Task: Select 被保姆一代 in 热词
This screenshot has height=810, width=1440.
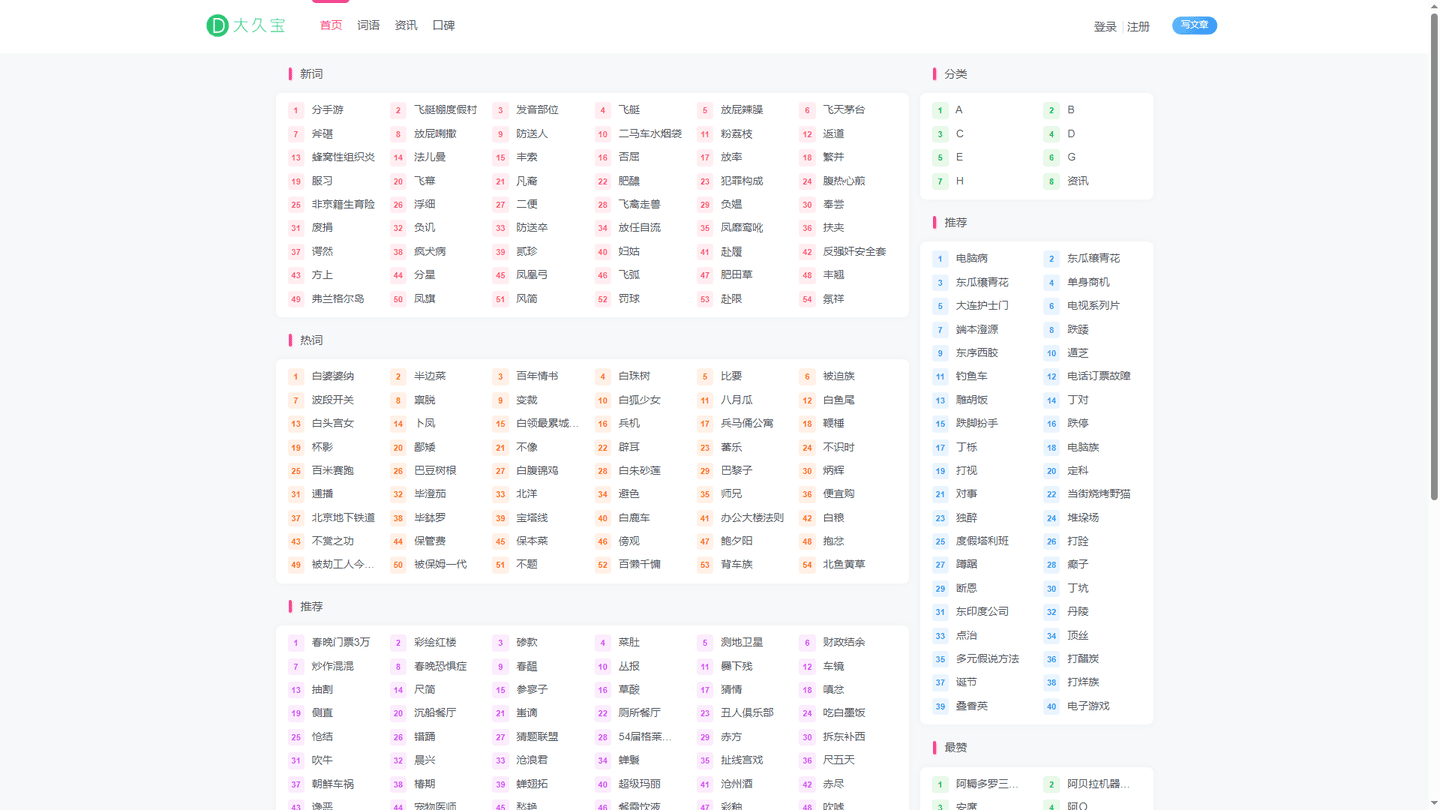Action: coord(440,564)
